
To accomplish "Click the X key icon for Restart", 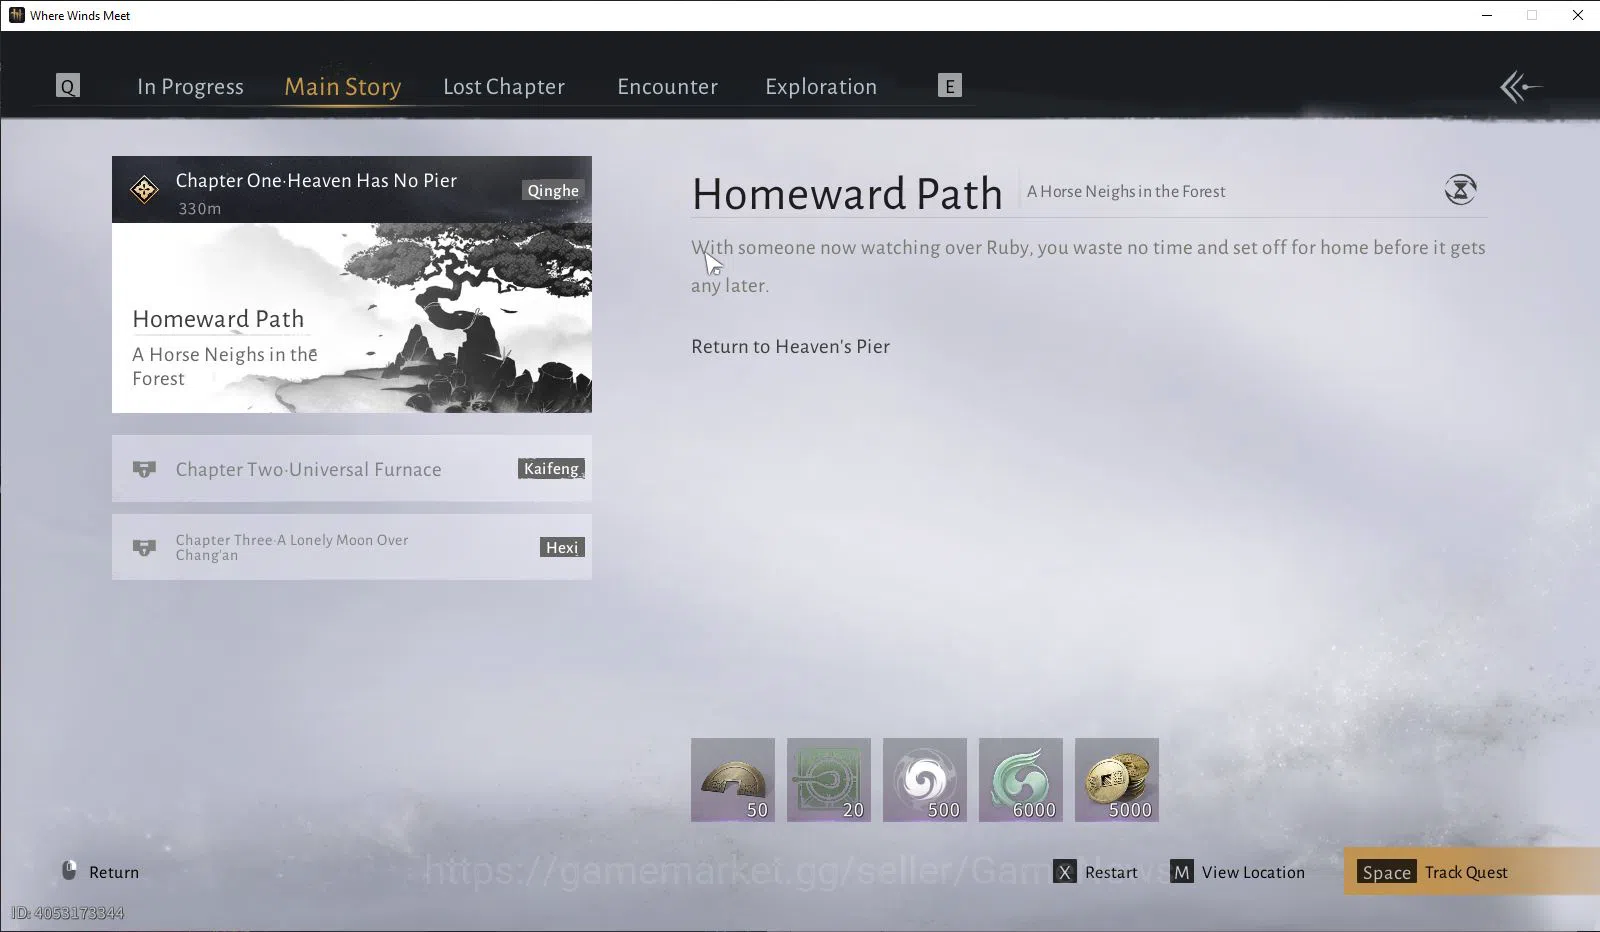I will 1064,872.
